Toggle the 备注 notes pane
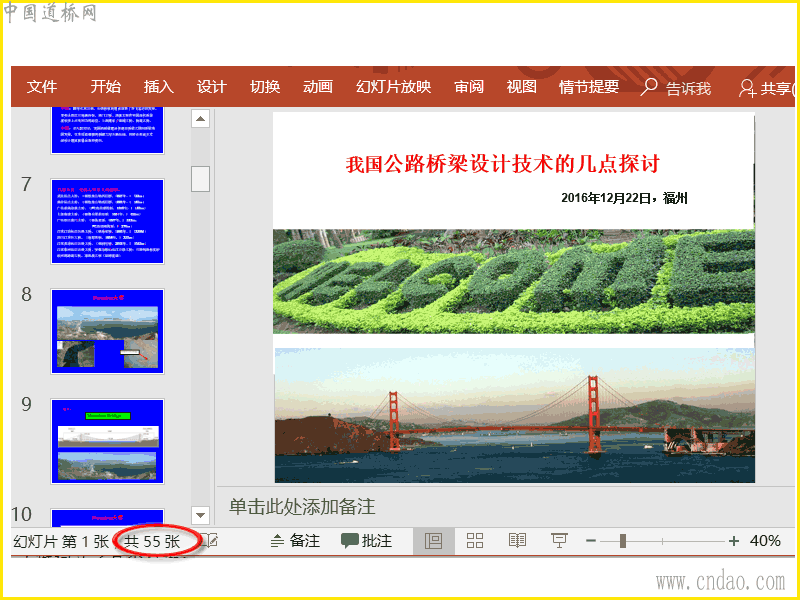Viewport: 800px width, 600px height. click(x=295, y=541)
